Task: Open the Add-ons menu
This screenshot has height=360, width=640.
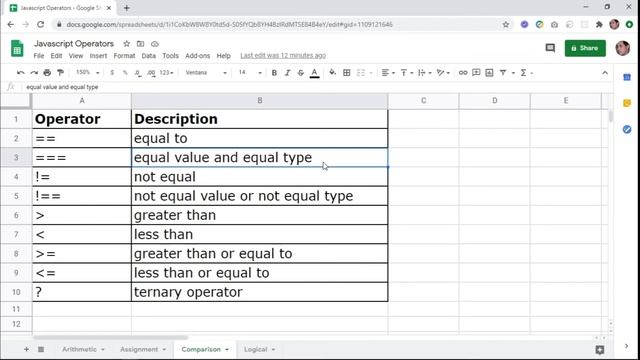Action: pos(198,56)
